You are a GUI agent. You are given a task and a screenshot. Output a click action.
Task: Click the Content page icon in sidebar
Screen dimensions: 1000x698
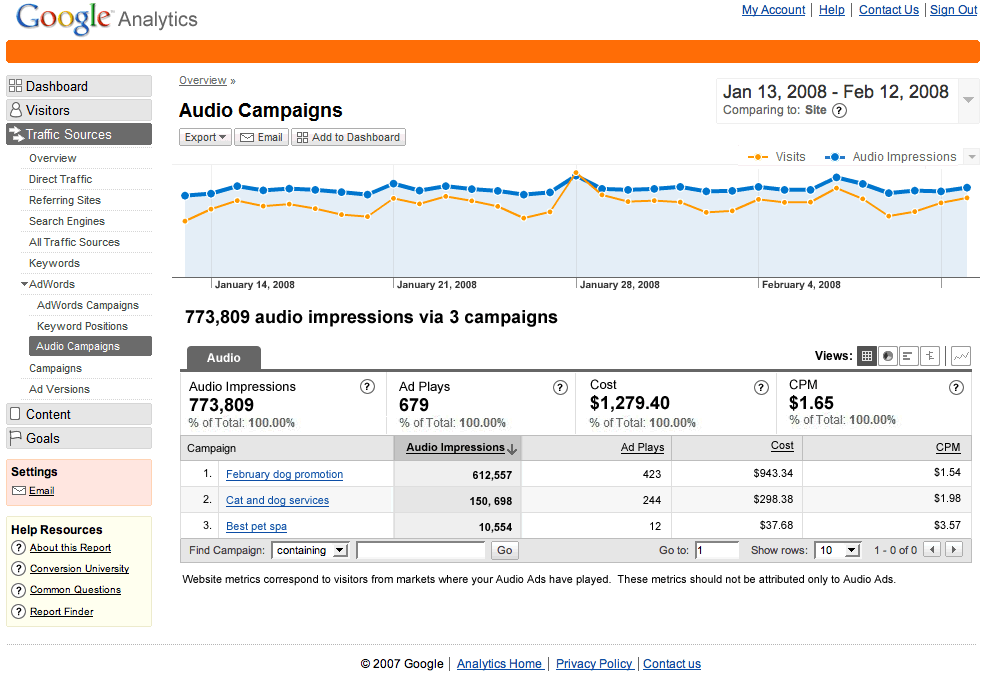(16, 413)
